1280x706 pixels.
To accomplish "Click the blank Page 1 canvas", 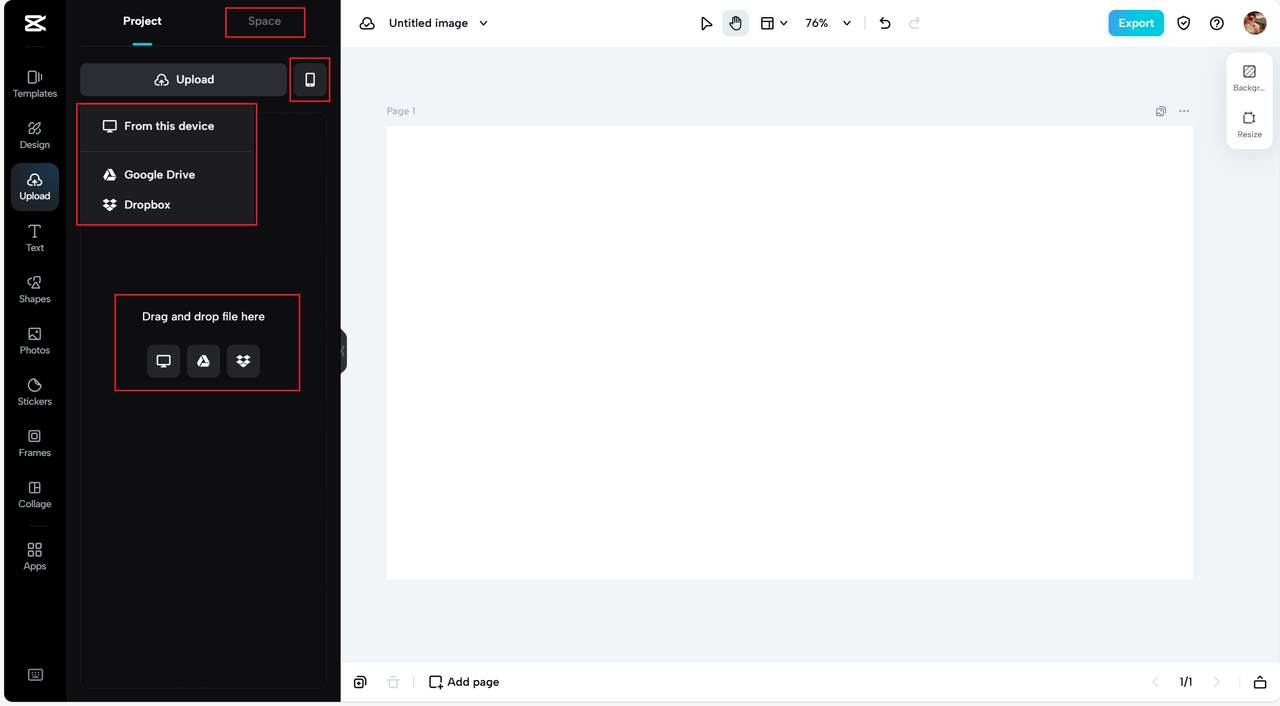I will [790, 353].
